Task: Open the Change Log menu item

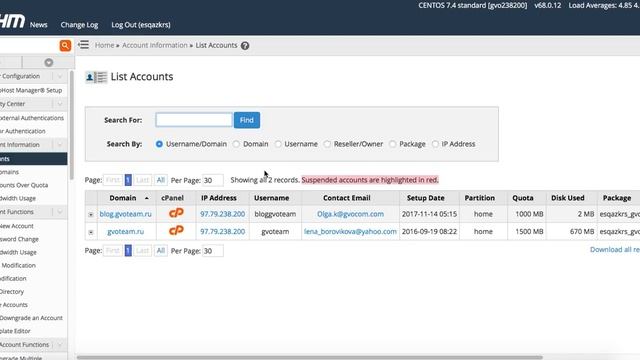Action: (79, 25)
